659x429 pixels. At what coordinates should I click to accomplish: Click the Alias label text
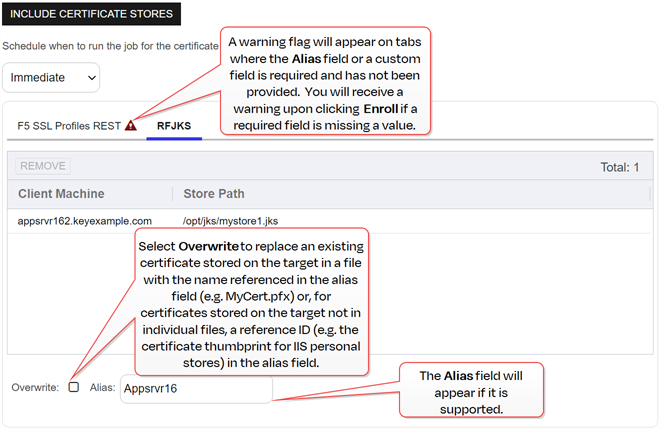pos(102,387)
